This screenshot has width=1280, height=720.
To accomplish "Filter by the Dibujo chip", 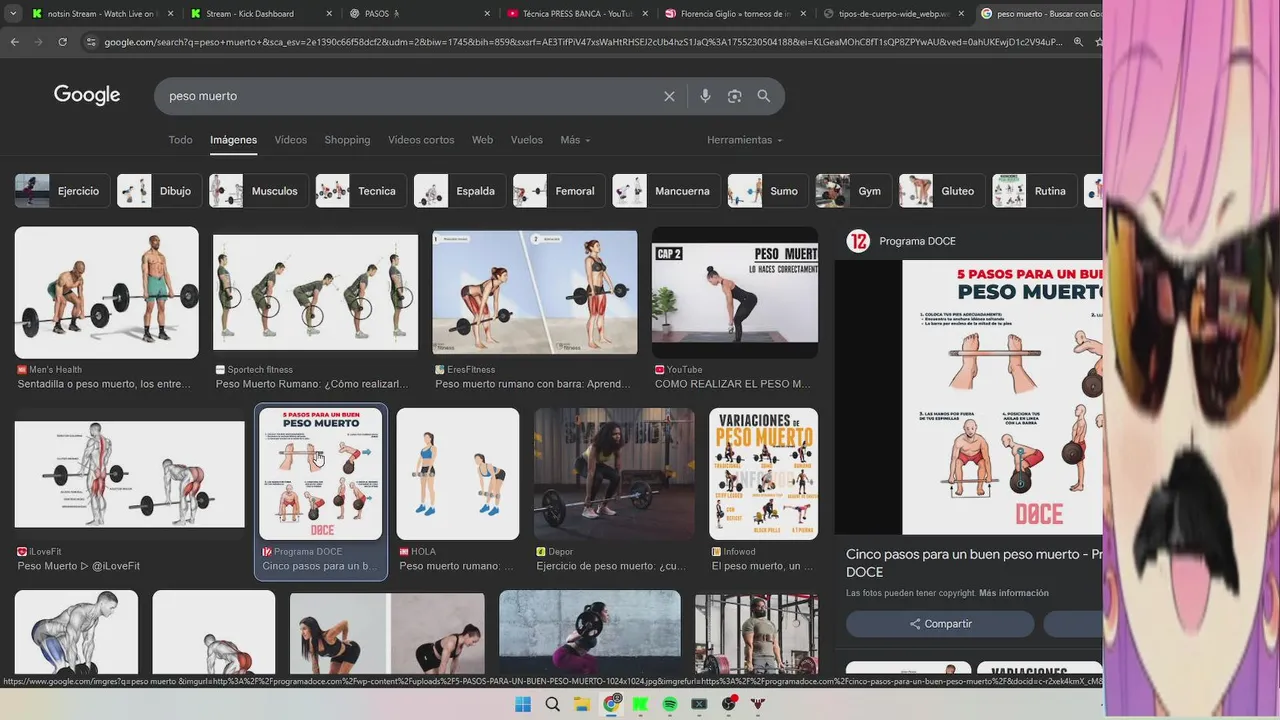I will 159,191.
